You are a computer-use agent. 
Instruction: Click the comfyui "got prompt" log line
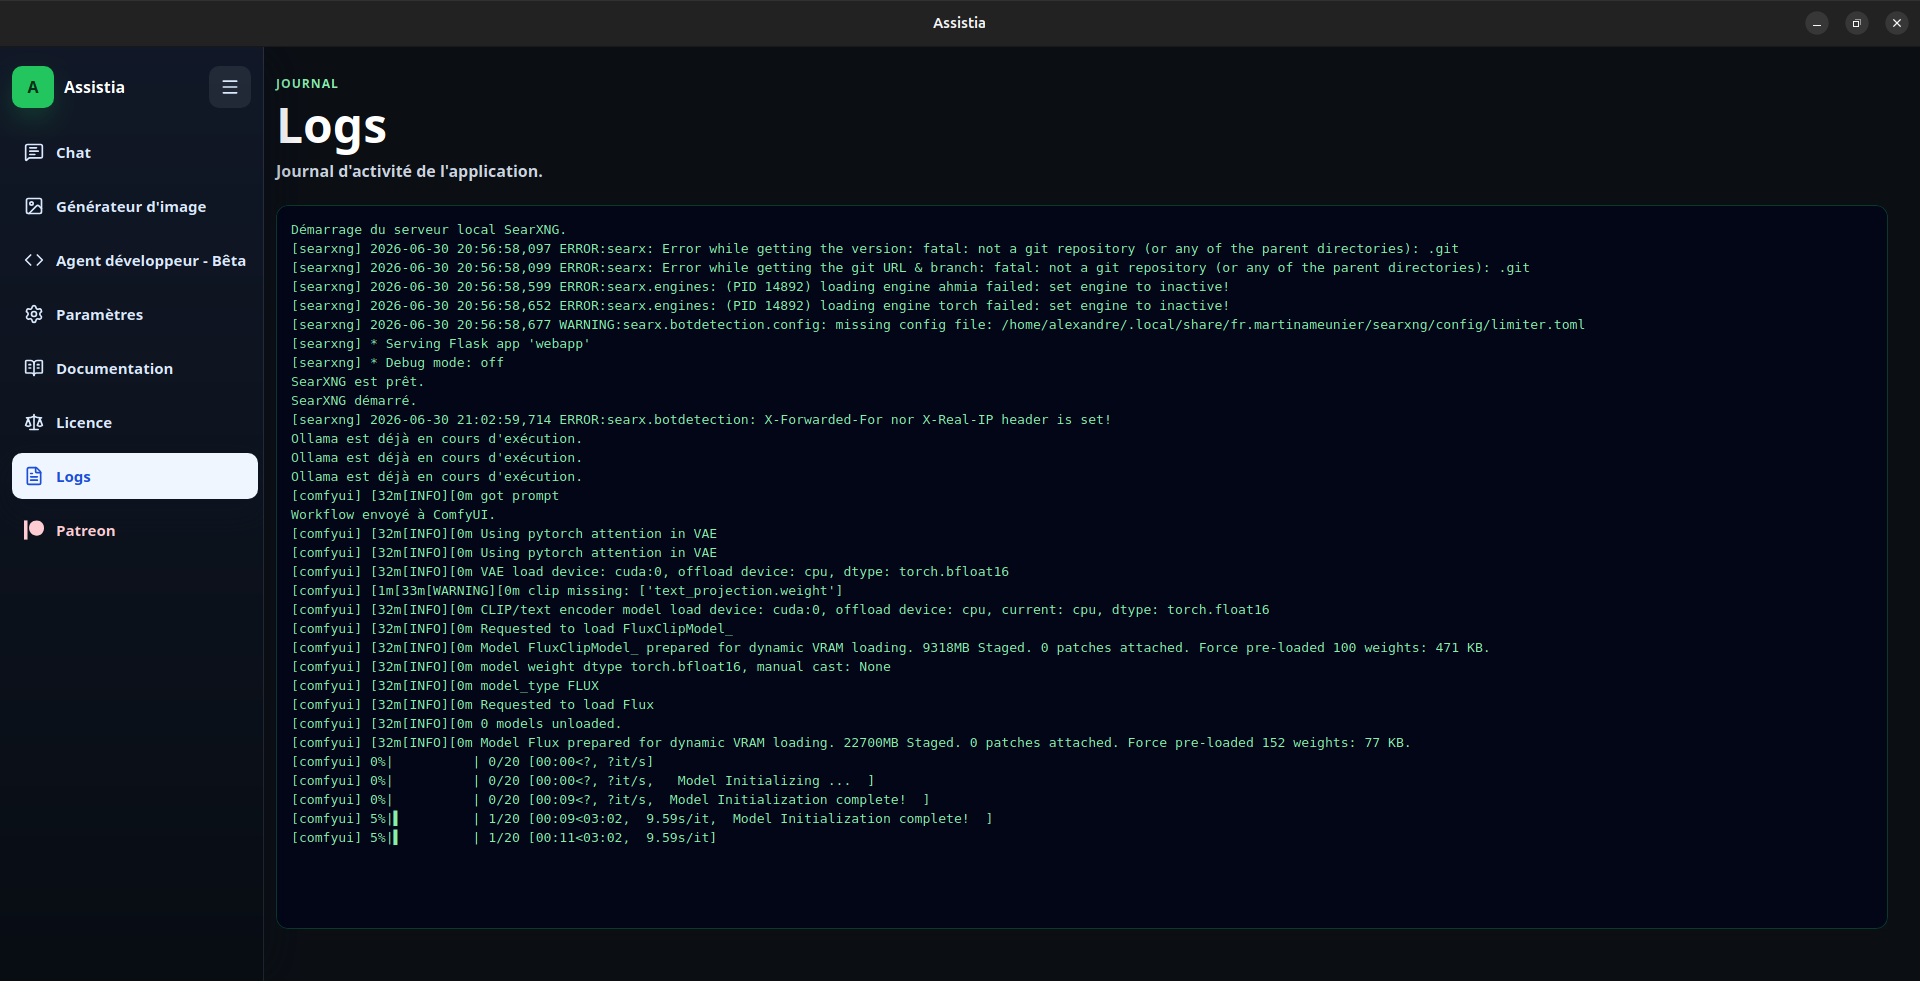pos(425,496)
